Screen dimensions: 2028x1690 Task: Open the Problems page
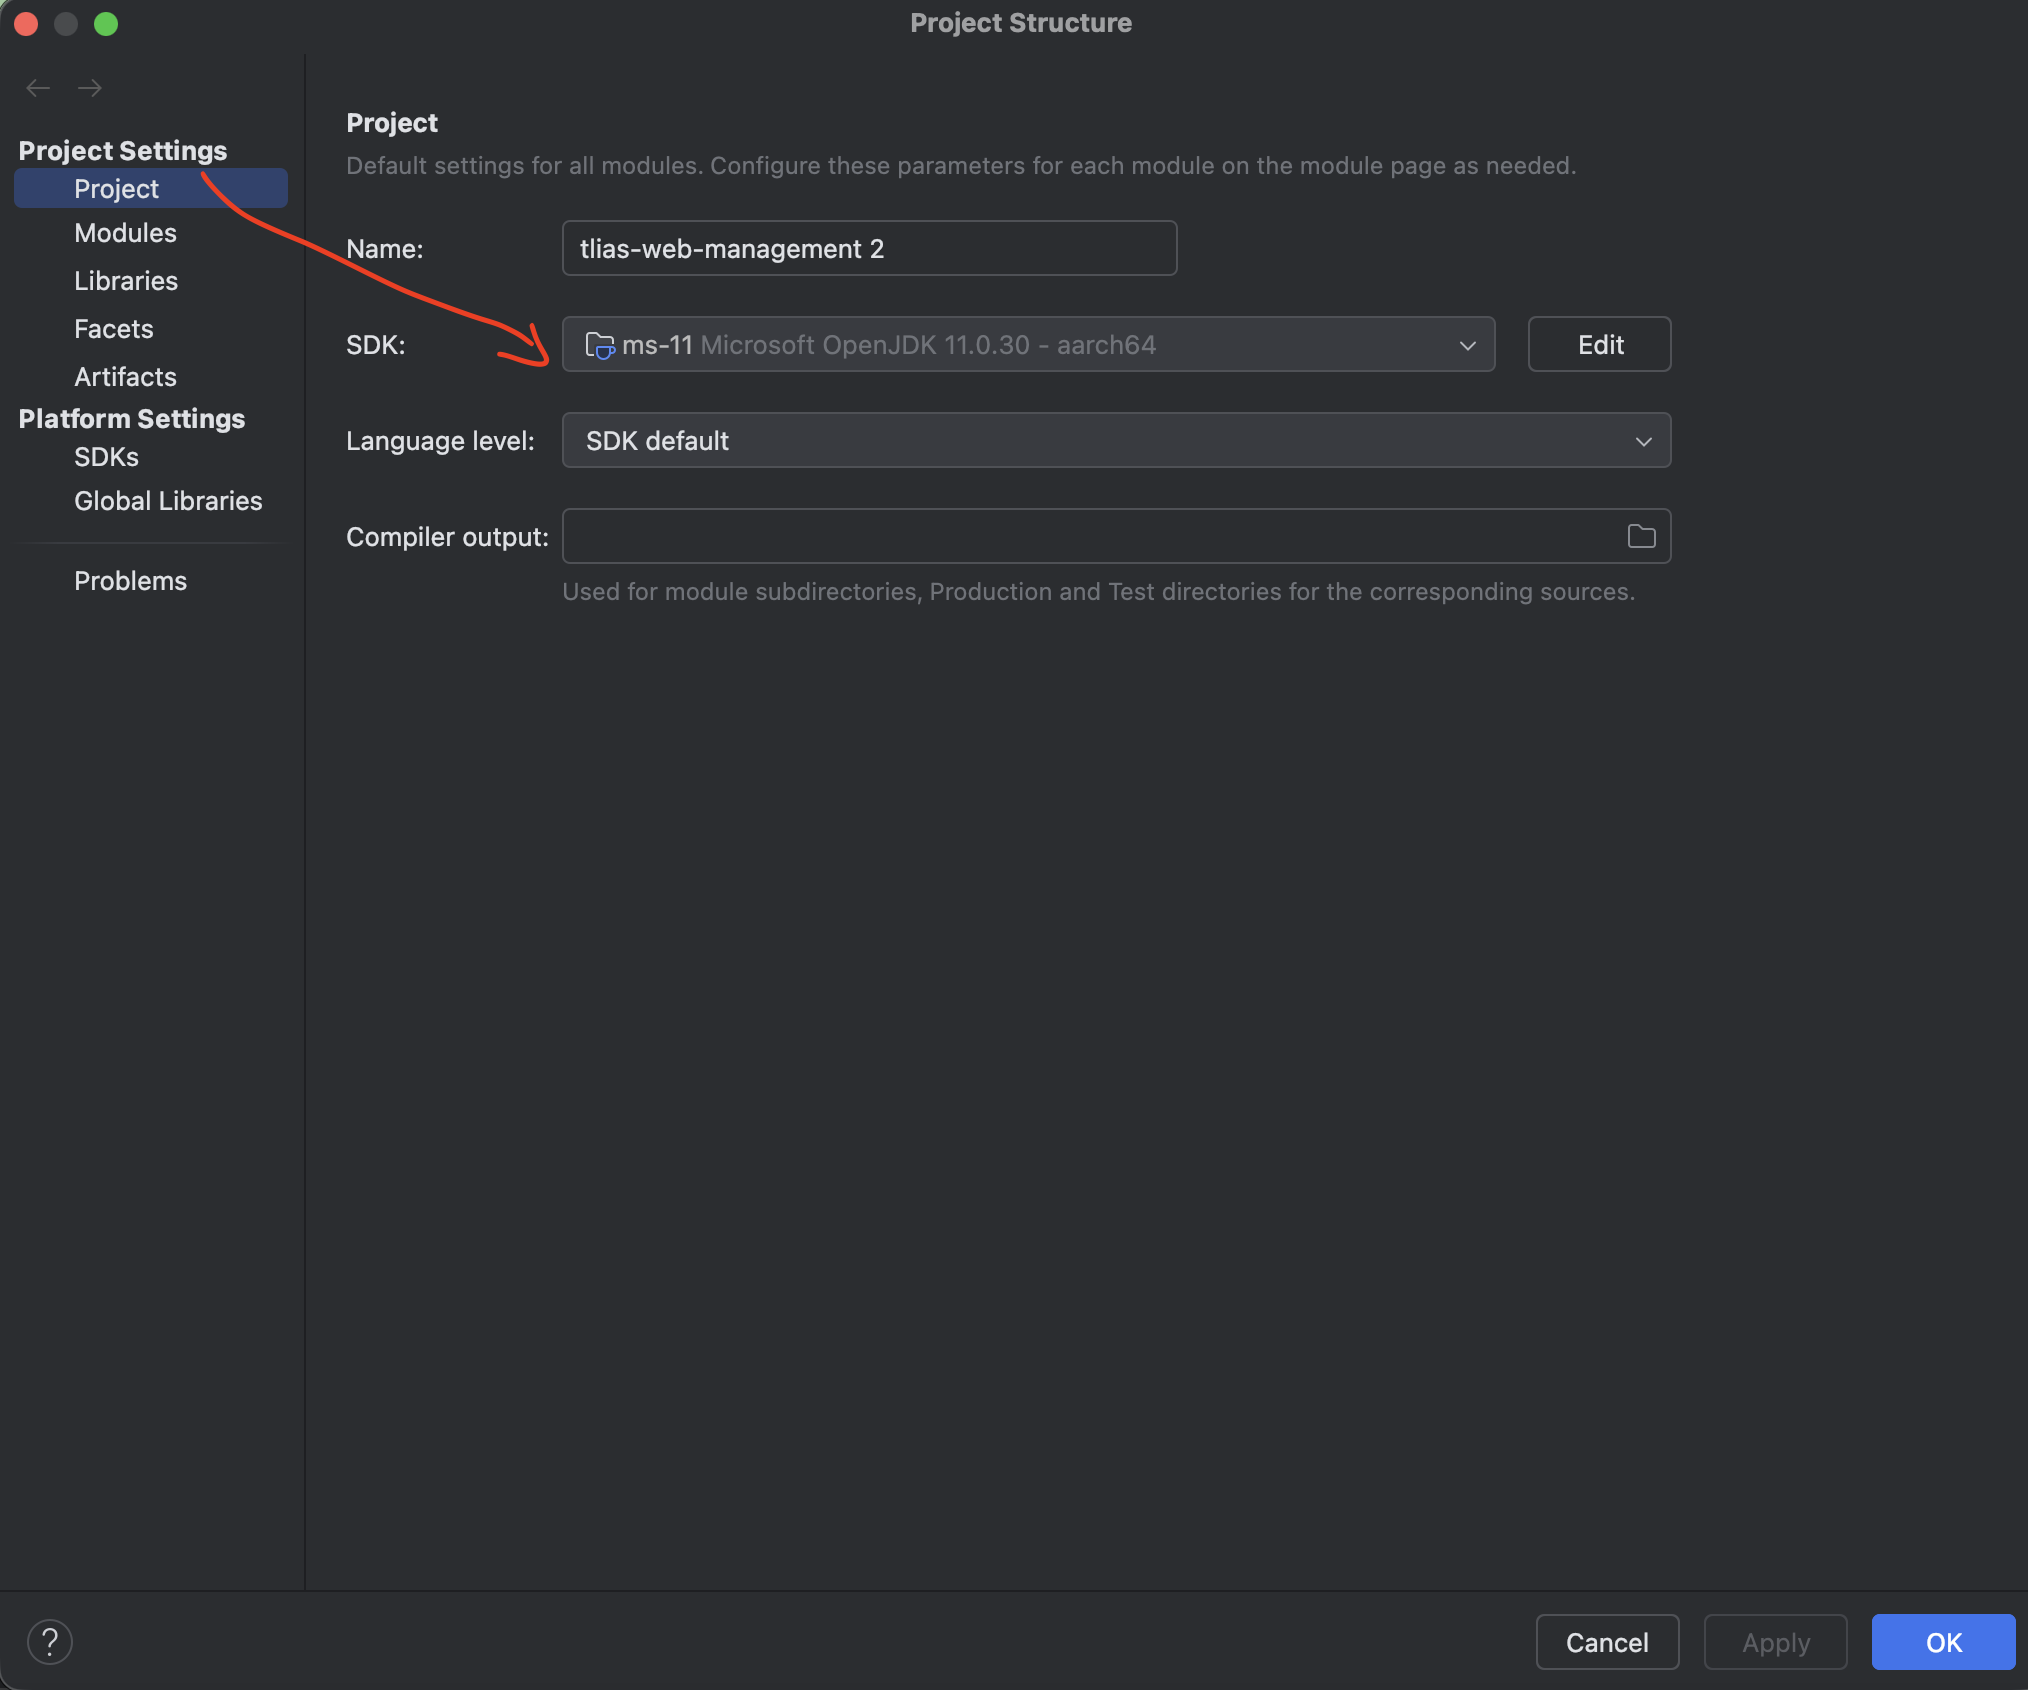pyautogui.click(x=130, y=581)
